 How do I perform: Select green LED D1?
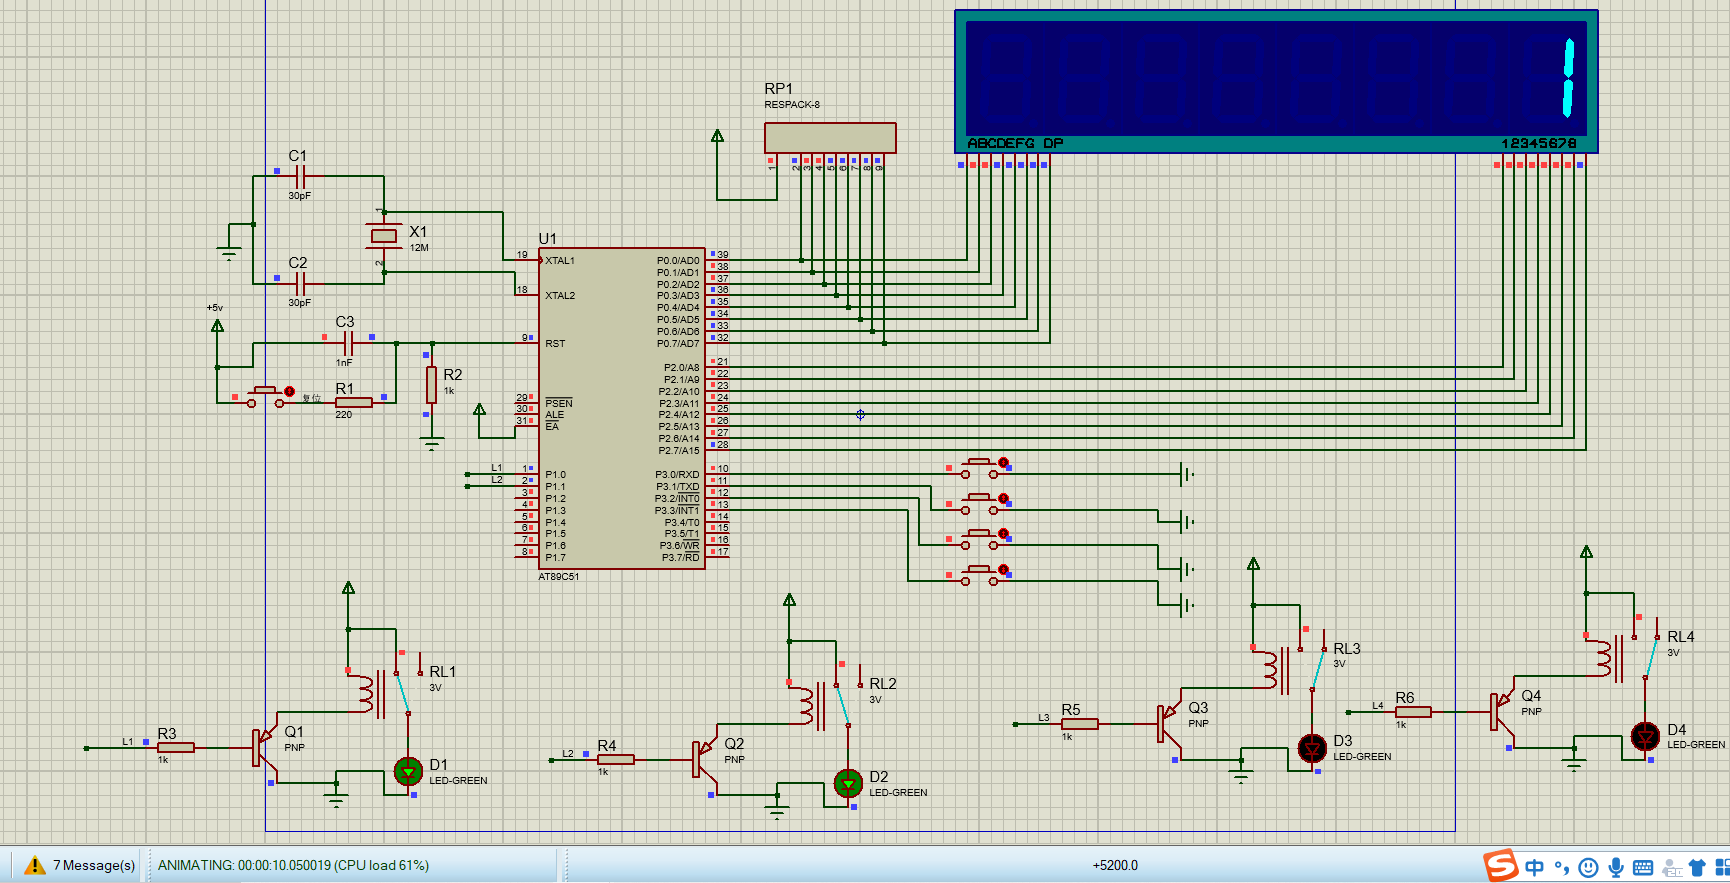(408, 771)
